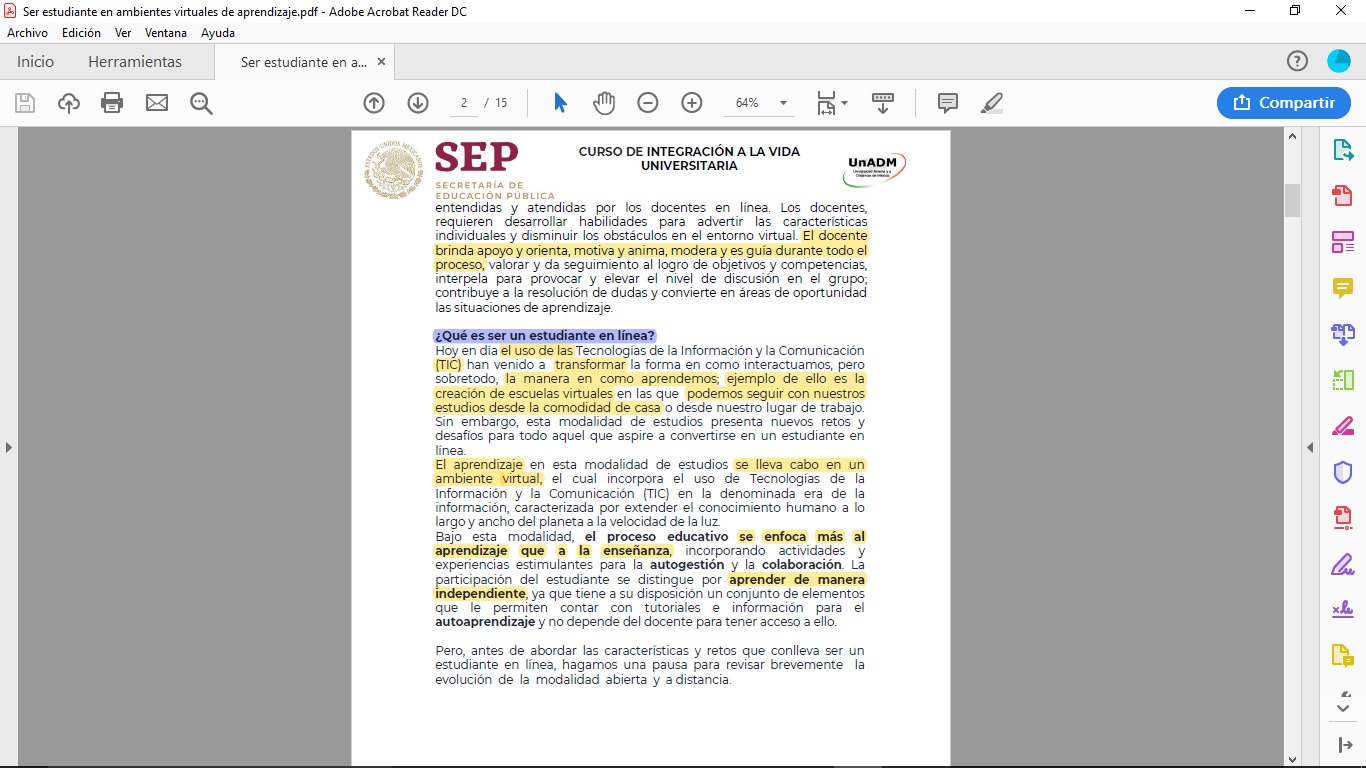
Task: Click the Save file icon
Action: point(25,103)
